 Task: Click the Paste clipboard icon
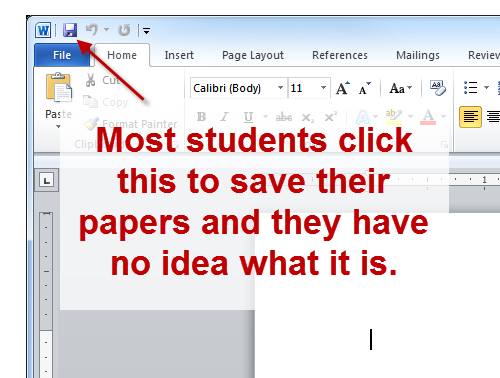(59, 87)
